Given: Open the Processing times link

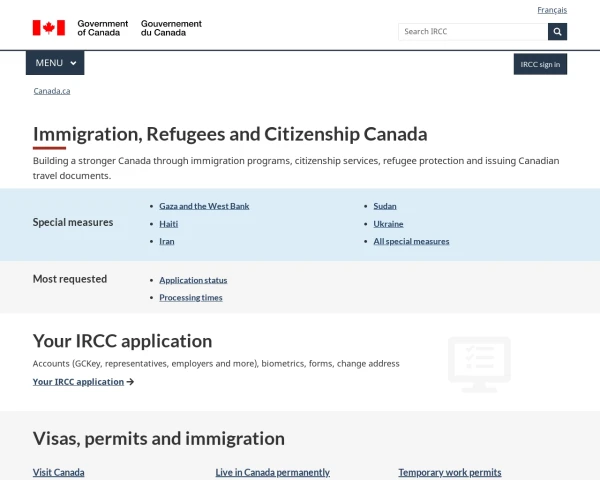Looking at the screenshot, I should click(x=191, y=298).
